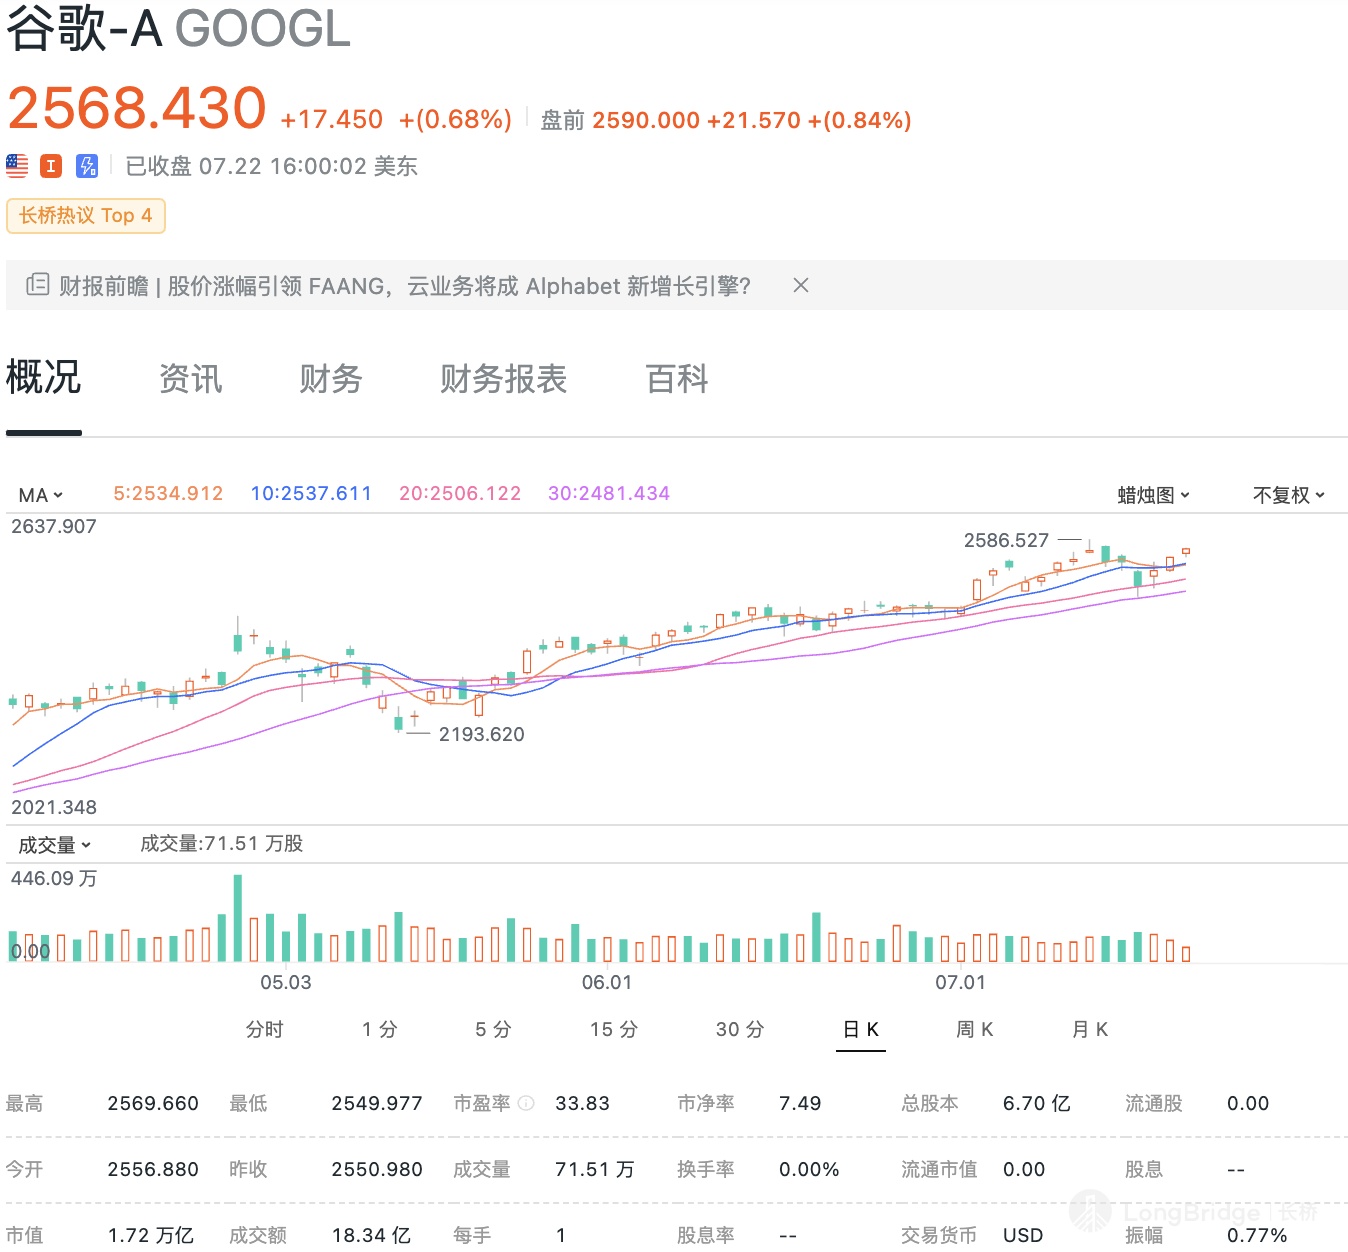Expand the MA indicator dropdown
The height and width of the screenshot is (1252, 1348).
[41, 495]
